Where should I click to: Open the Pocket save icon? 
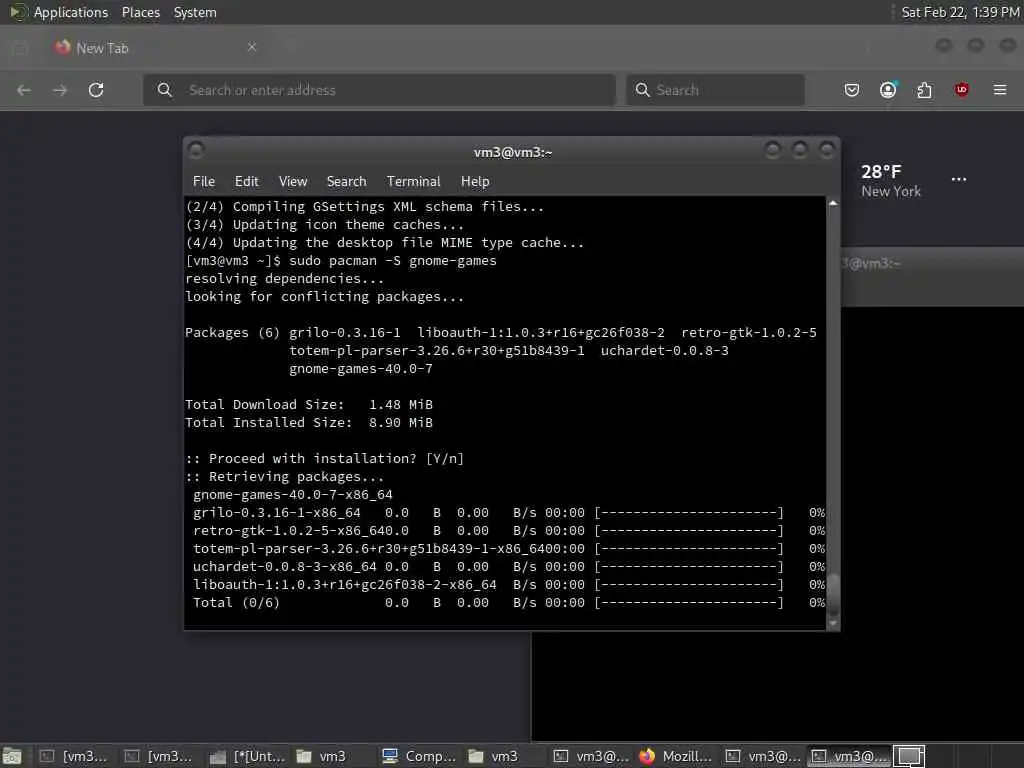(852, 90)
